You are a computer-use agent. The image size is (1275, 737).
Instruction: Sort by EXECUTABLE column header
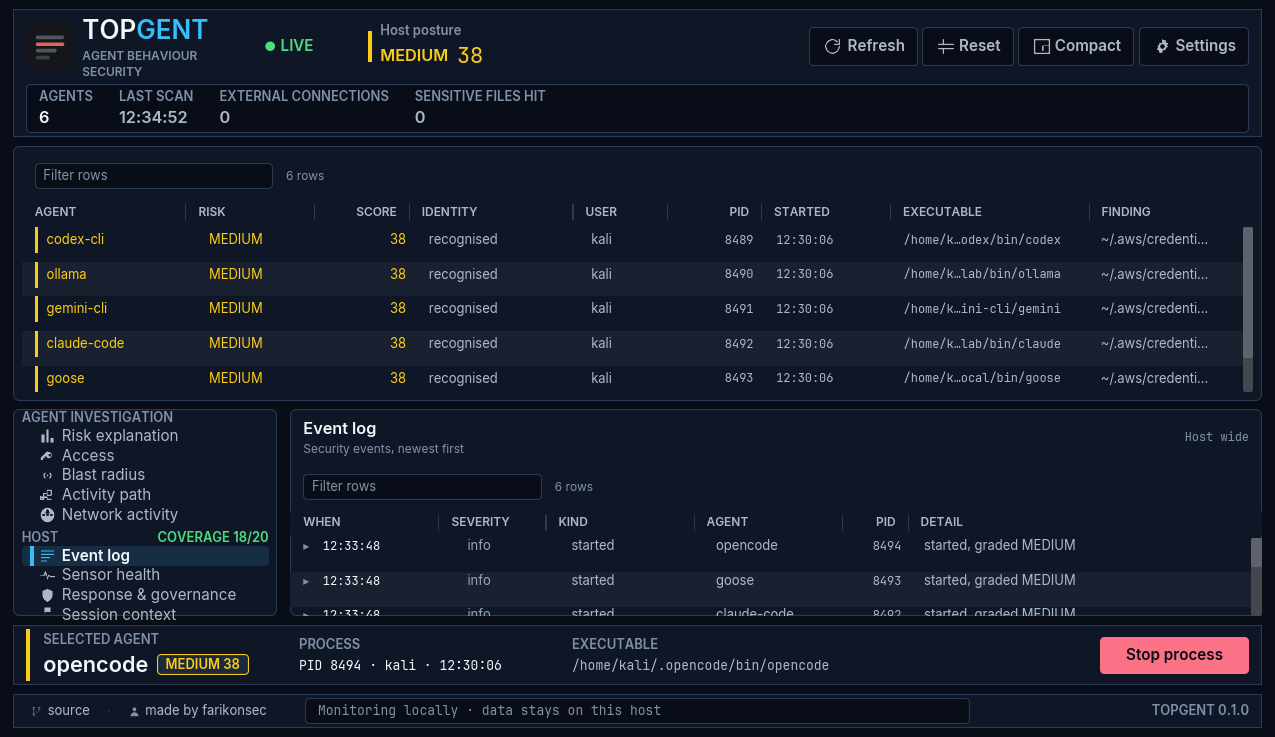tap(942, 212)
